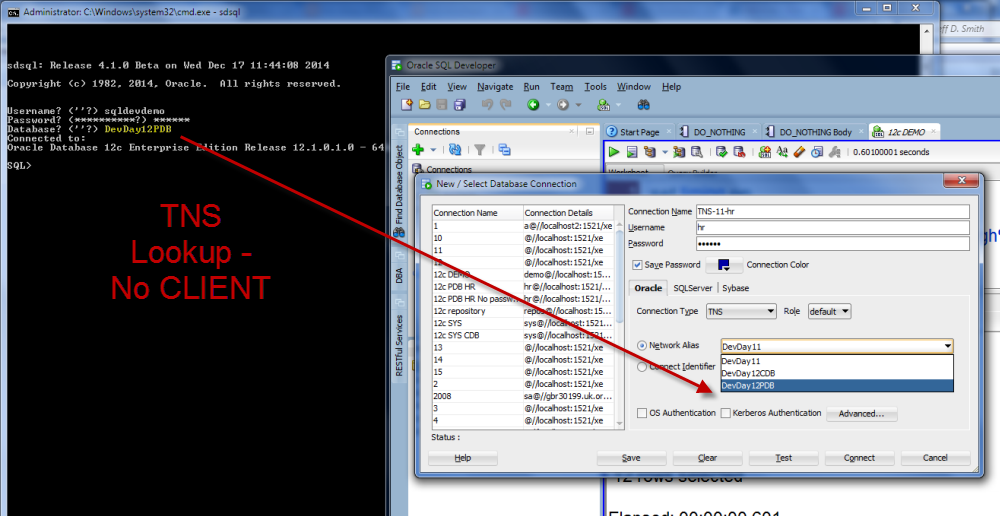Viewport: 1000px width, 516px height.
Task: Run Statement with the green play icon
Action: point(614,152)
